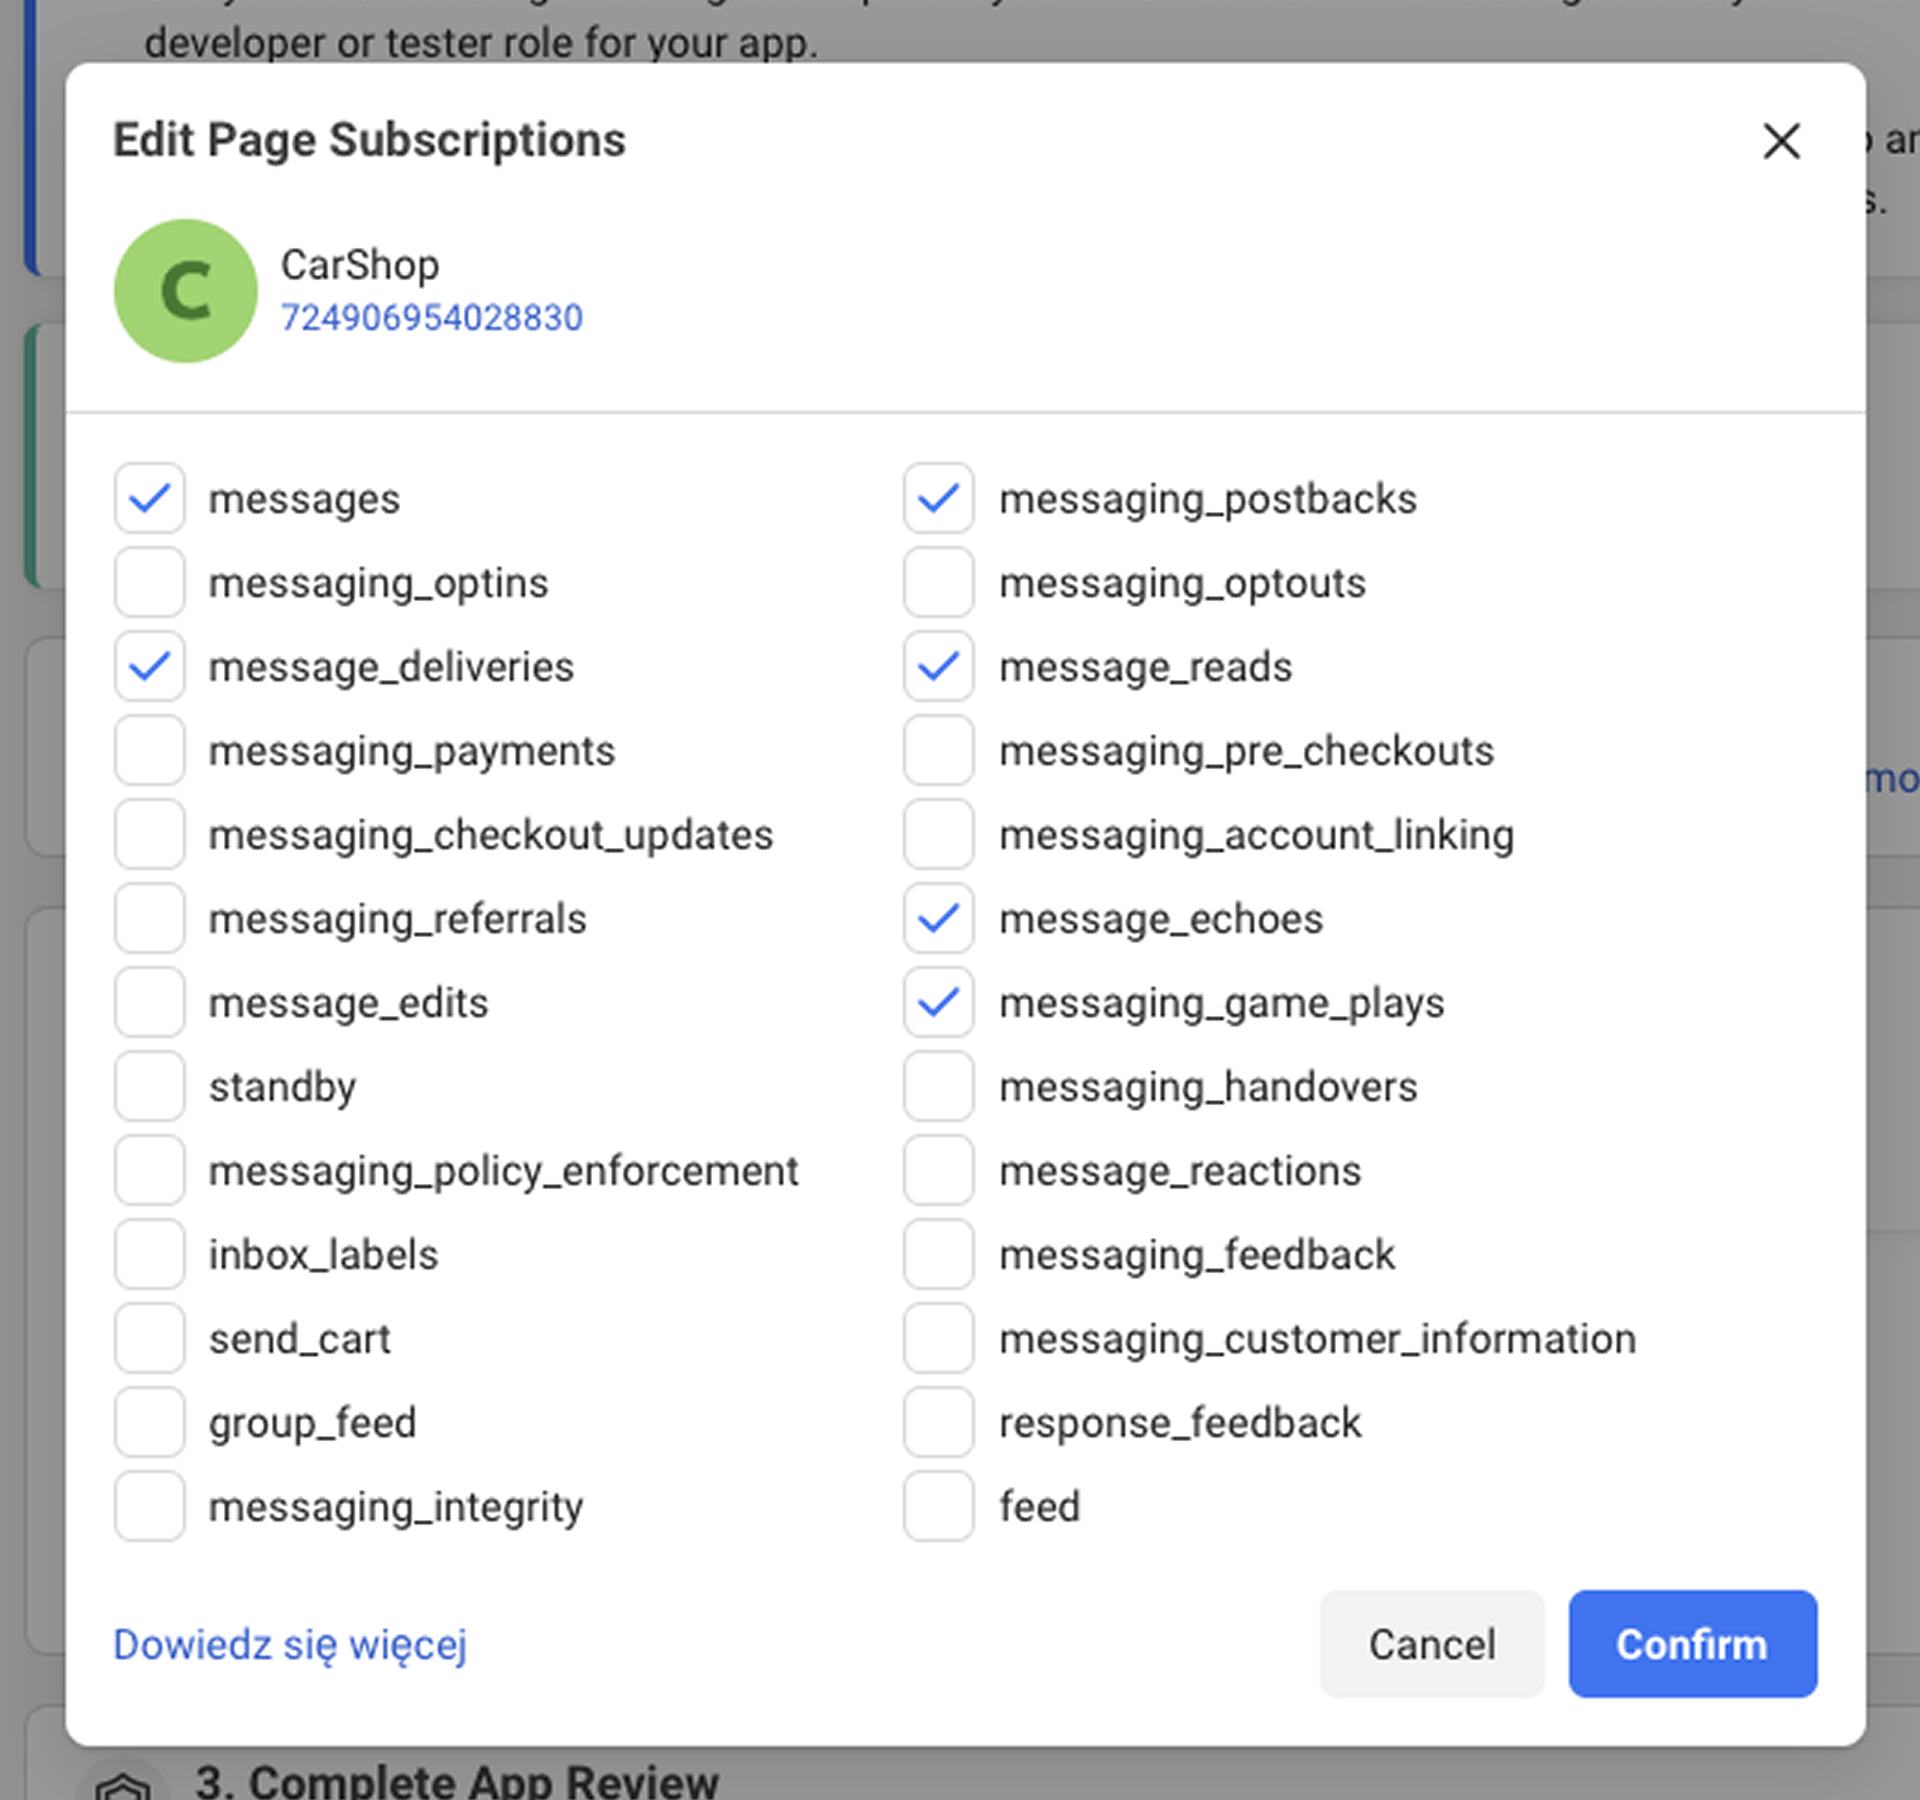
Task: Enable the feed checkbox
Action: pos(939,1506)
